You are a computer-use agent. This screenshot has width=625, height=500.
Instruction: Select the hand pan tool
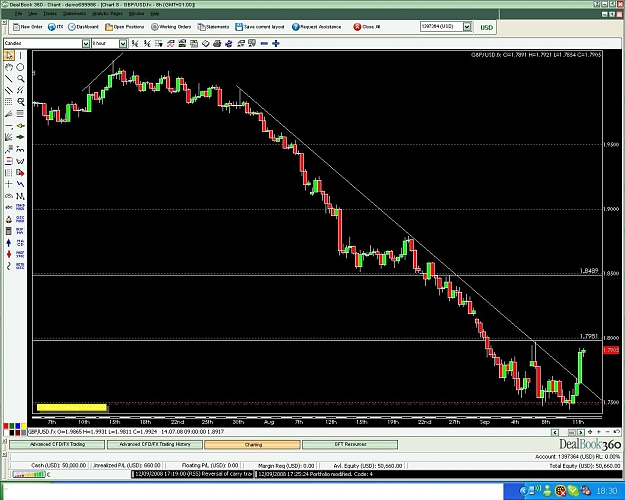[x=9, y=67]
